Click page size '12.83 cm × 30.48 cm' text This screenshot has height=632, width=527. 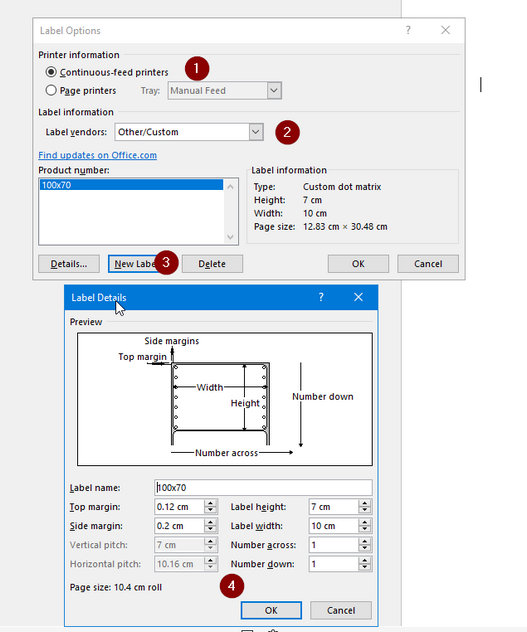[x=345, y=227]
